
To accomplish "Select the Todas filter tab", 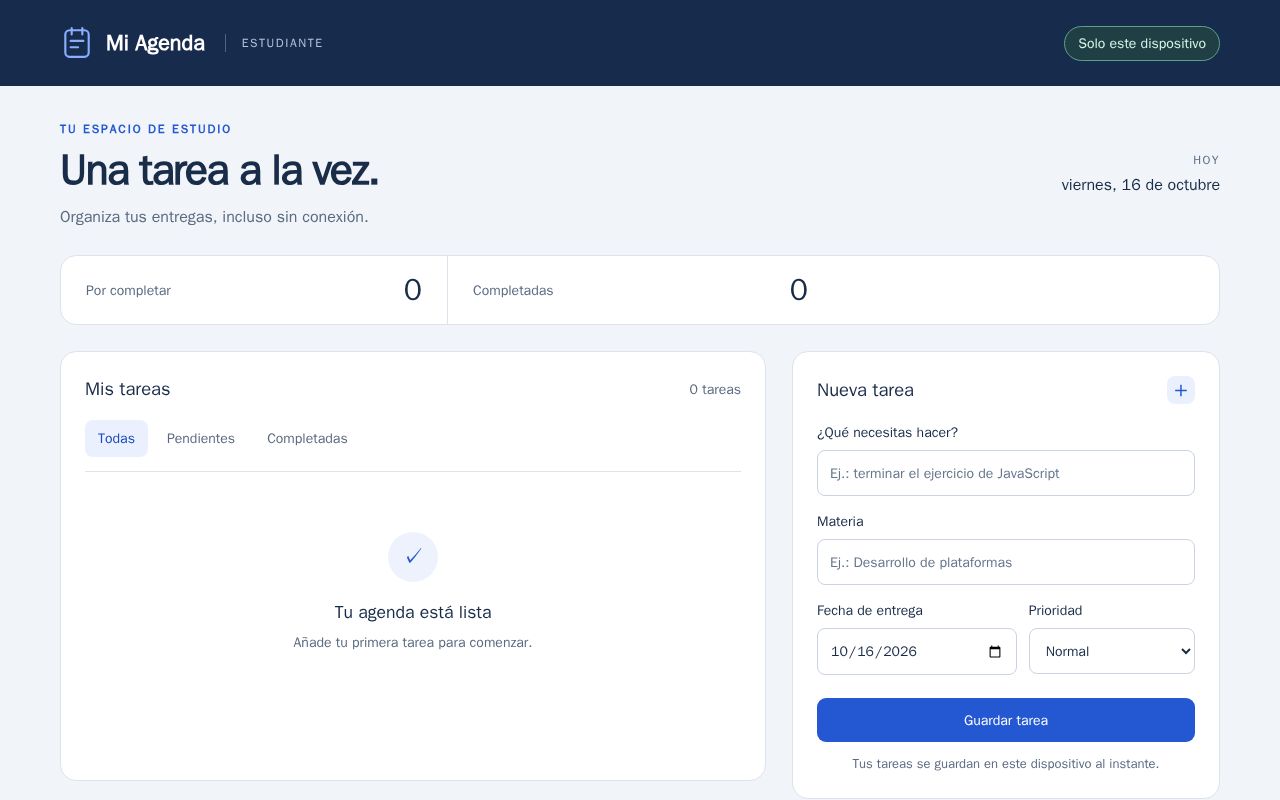I will [116, 438].
